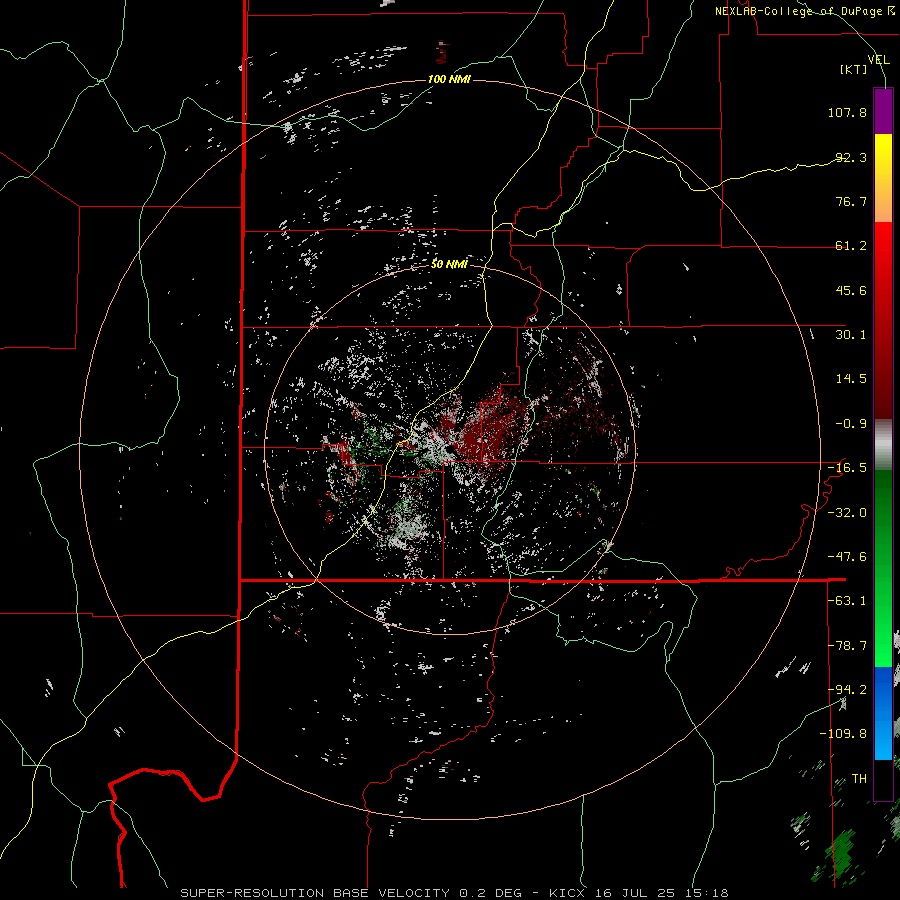Click the 92.3 scale value
The width and height of the screenshot is (900, 900).
(851, 157)
